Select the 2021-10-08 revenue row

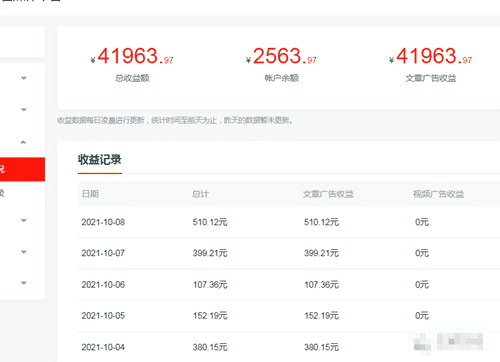click(x=289, y=222)
